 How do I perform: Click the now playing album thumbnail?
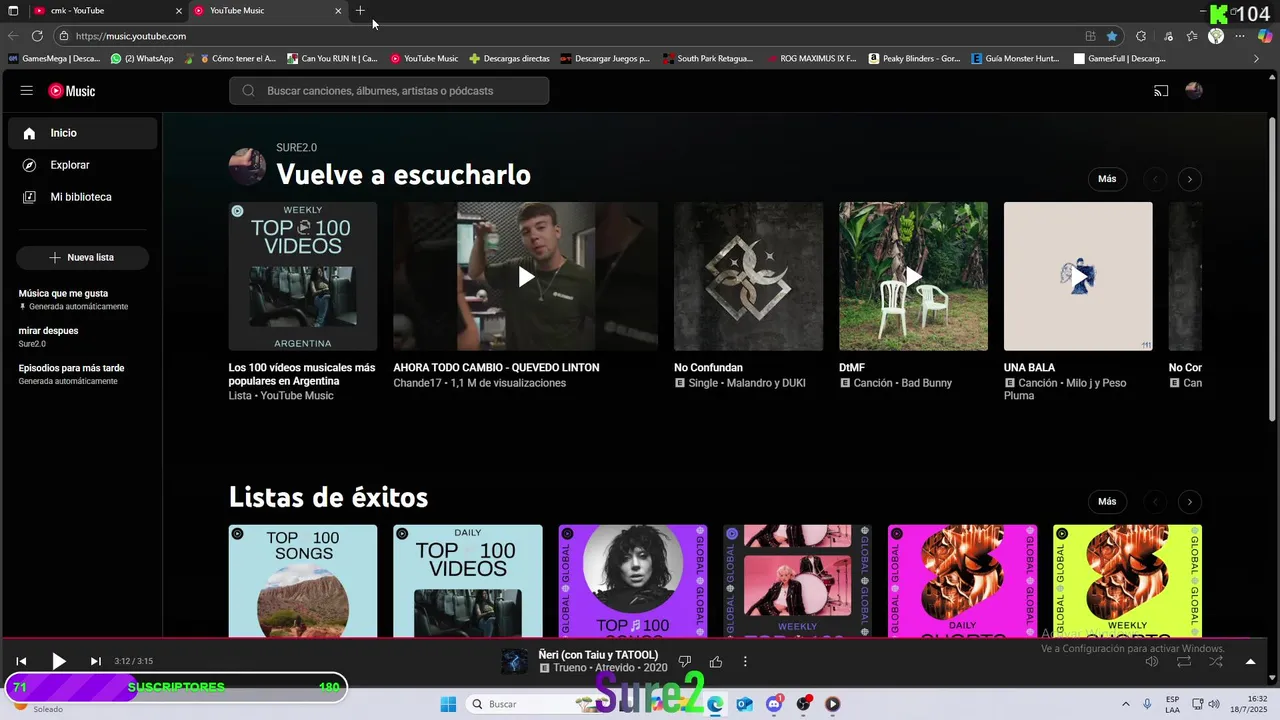(x=515, y=661)
